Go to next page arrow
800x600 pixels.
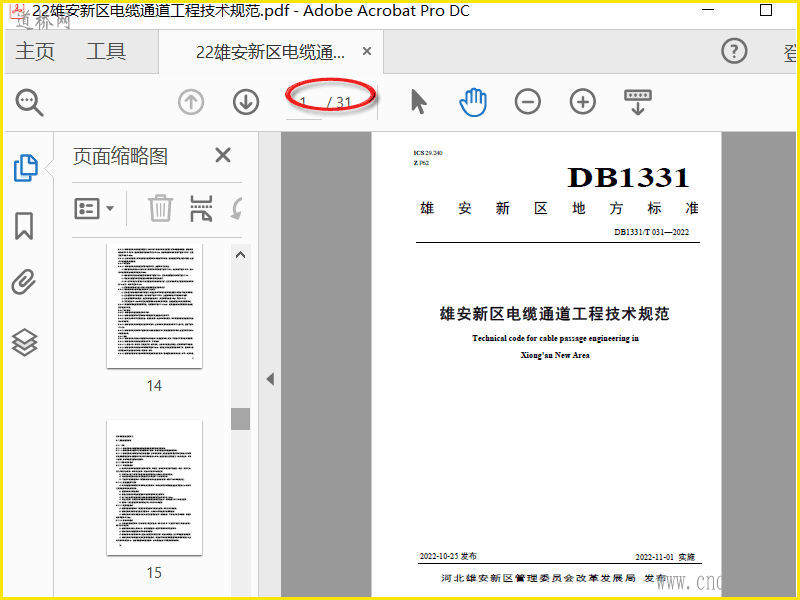(246, 102)
